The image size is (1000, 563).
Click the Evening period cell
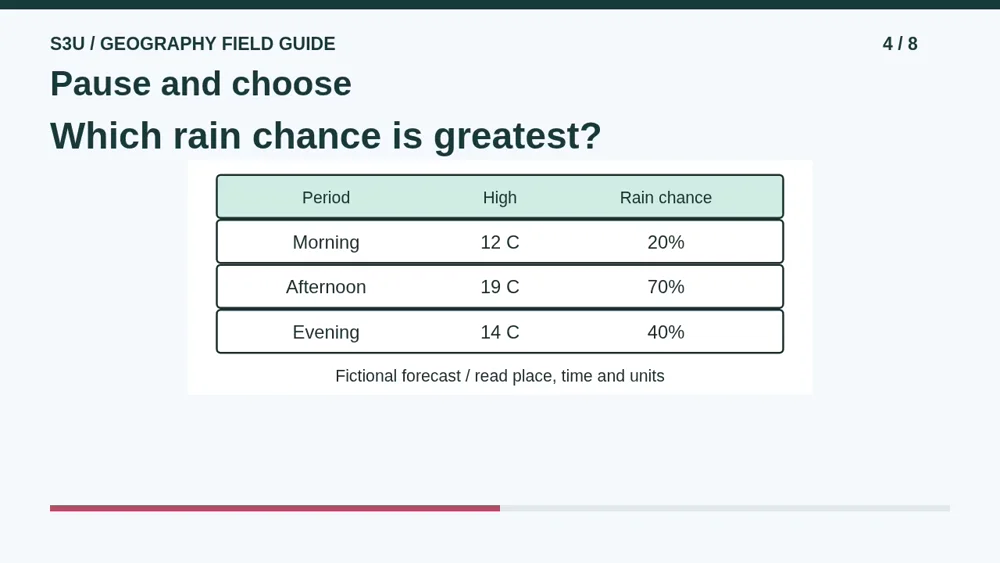click(x=326, y=332)
